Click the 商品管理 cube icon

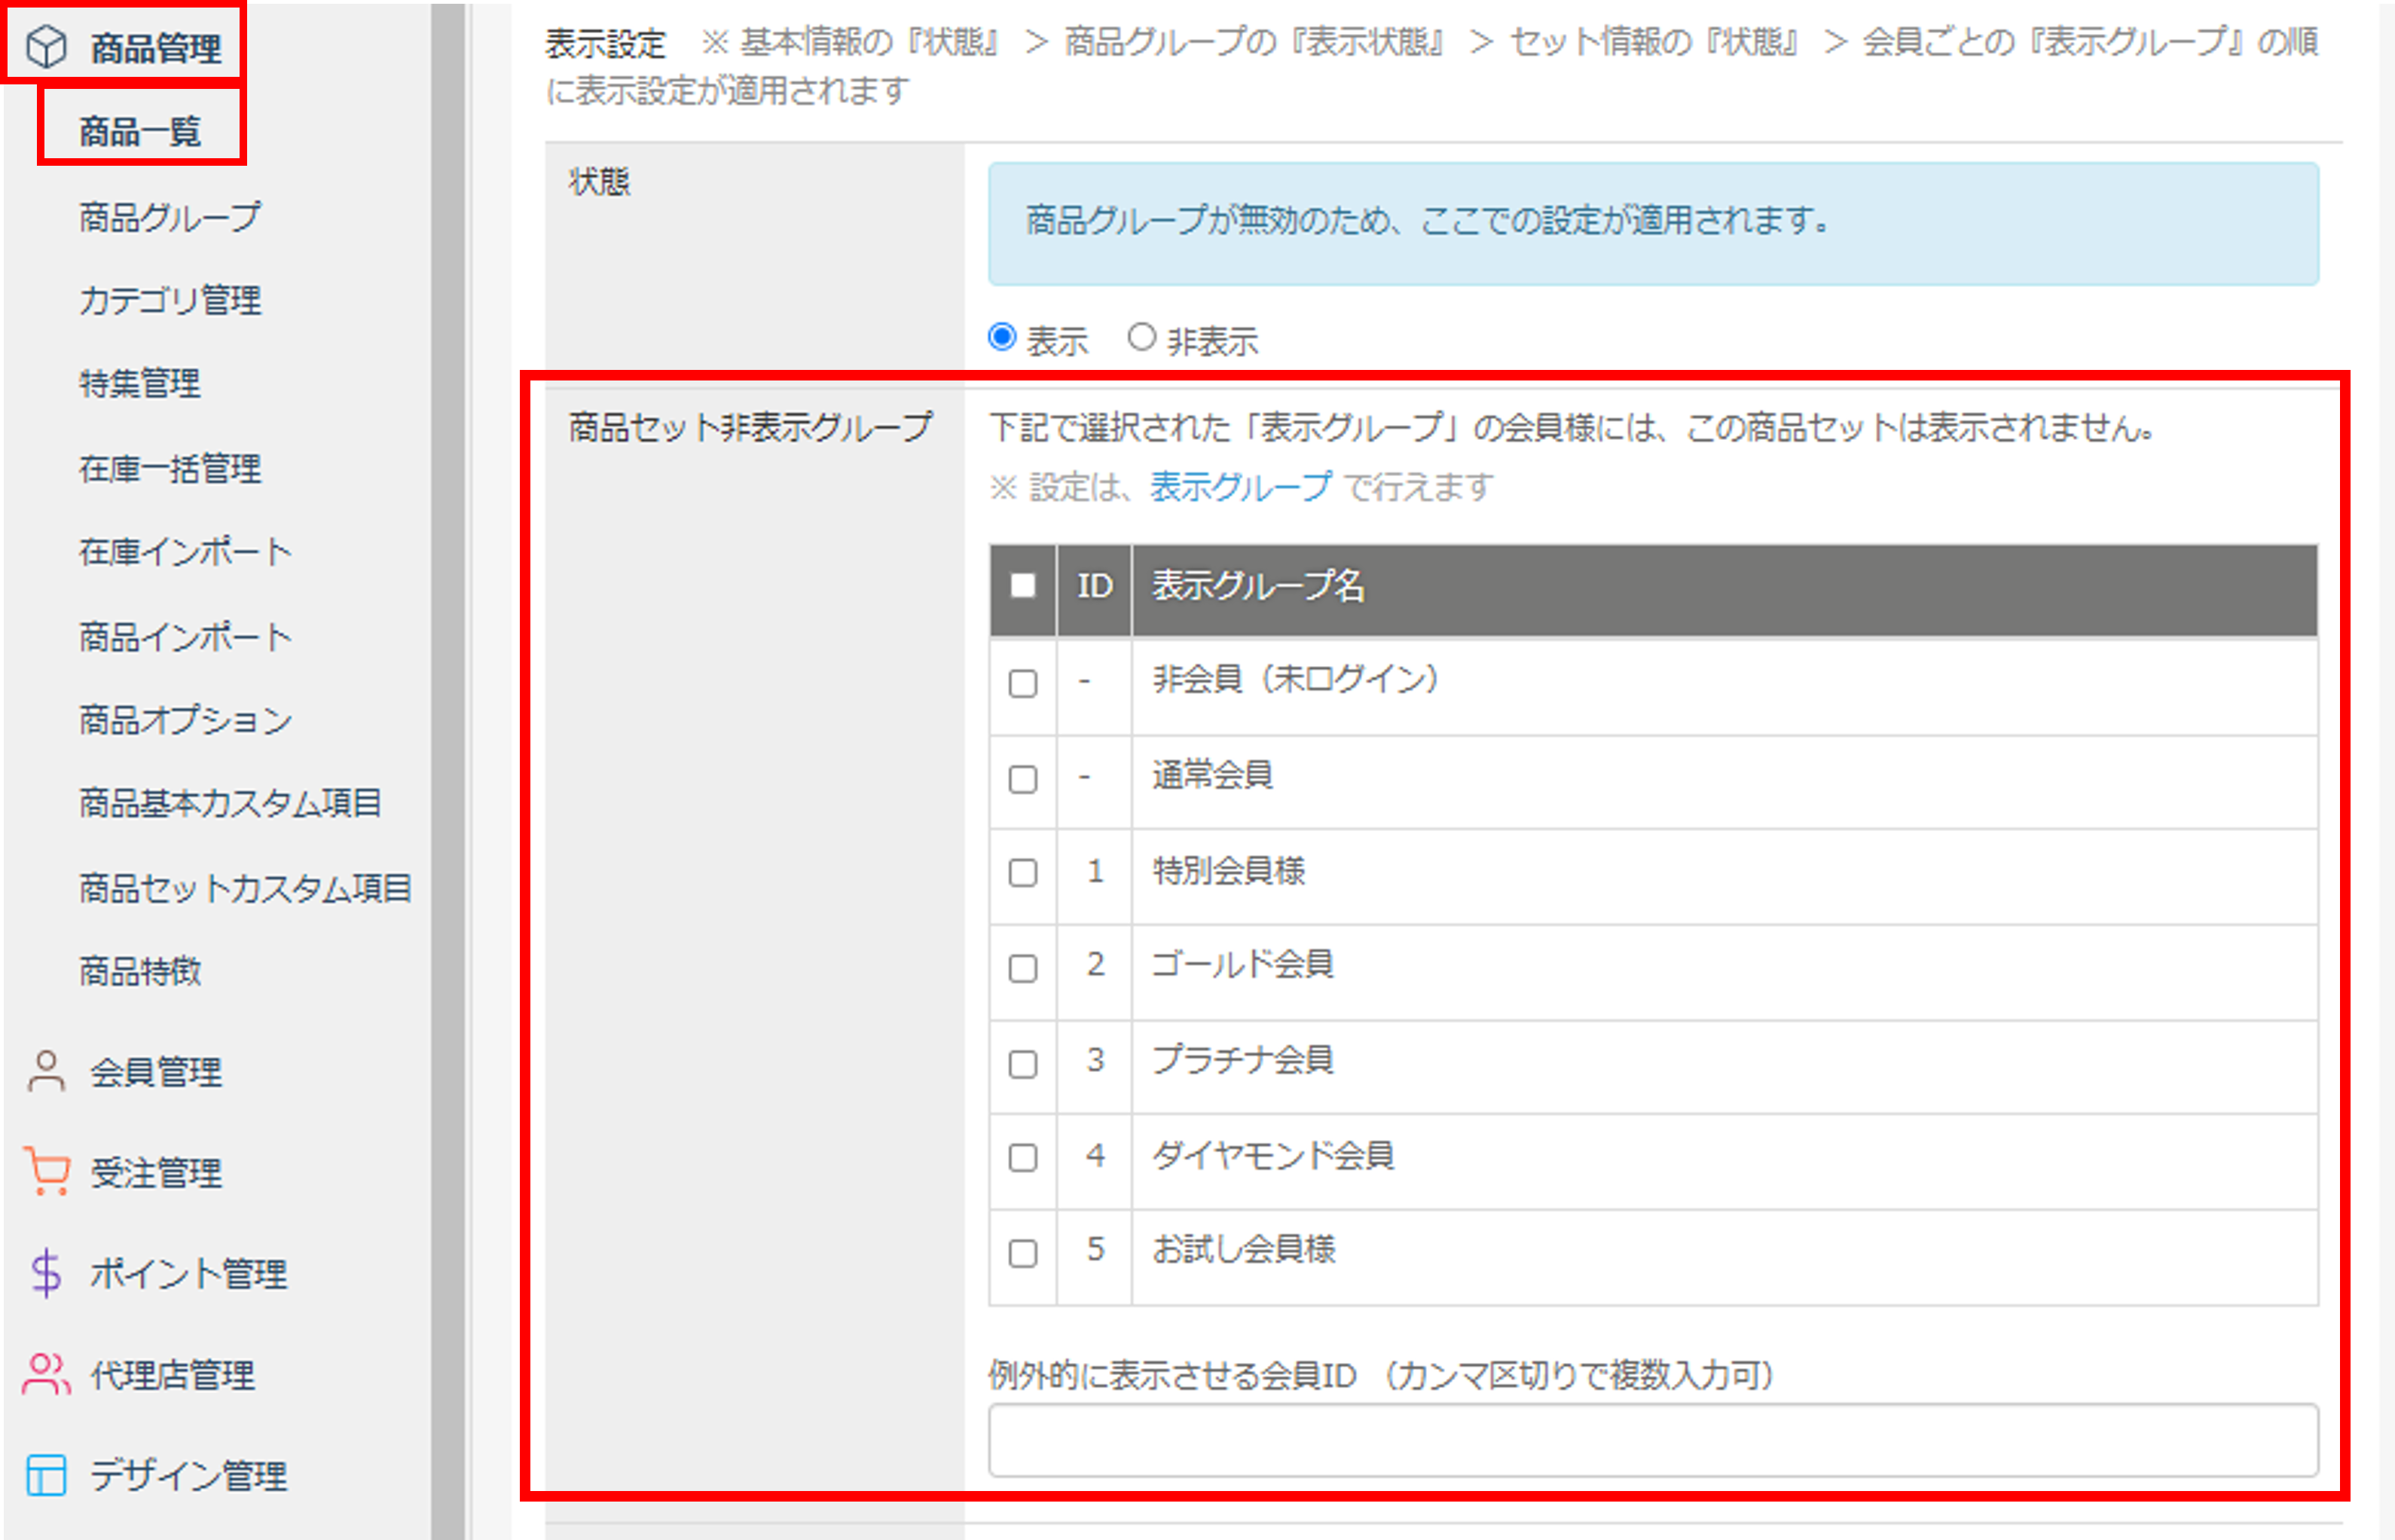coord(46,47)
